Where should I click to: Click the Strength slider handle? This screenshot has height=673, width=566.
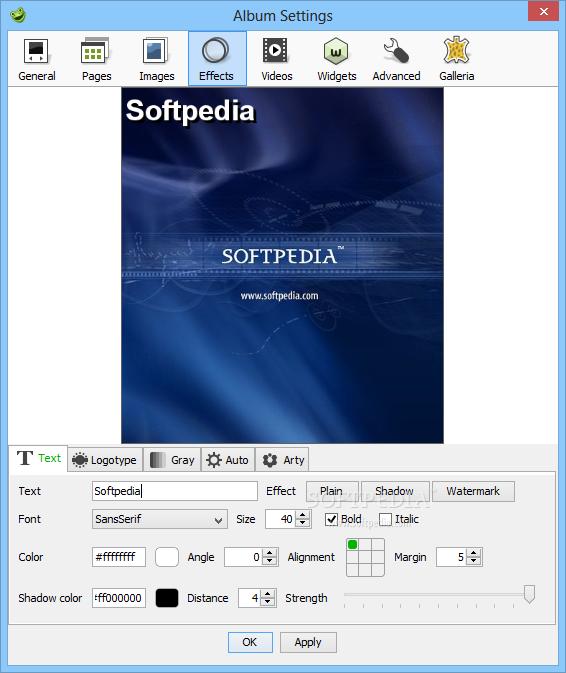pos(530,594)
